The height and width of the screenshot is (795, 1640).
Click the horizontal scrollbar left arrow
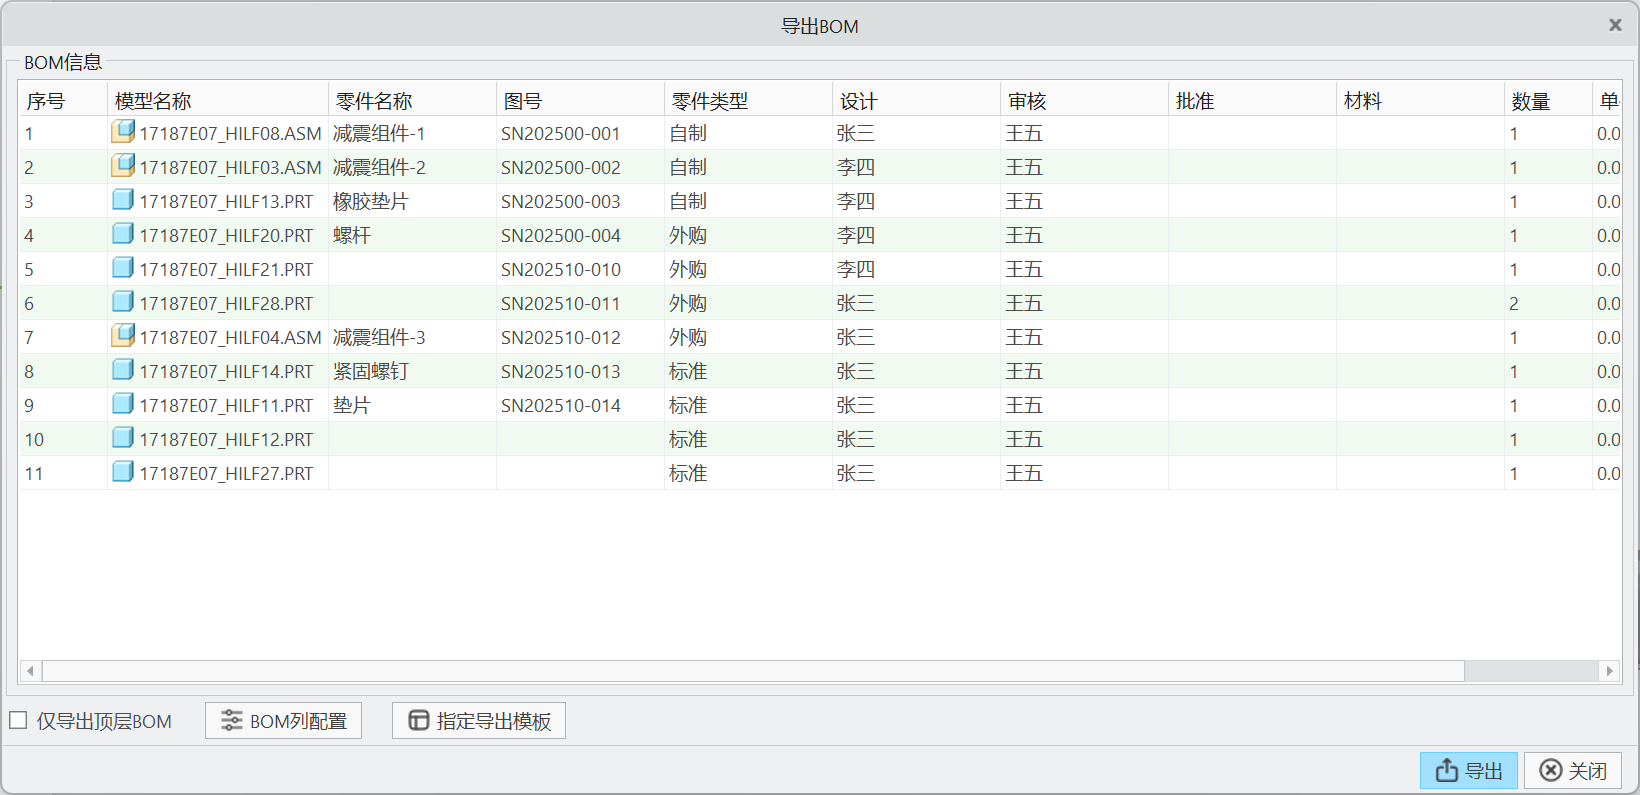[31, 671]
